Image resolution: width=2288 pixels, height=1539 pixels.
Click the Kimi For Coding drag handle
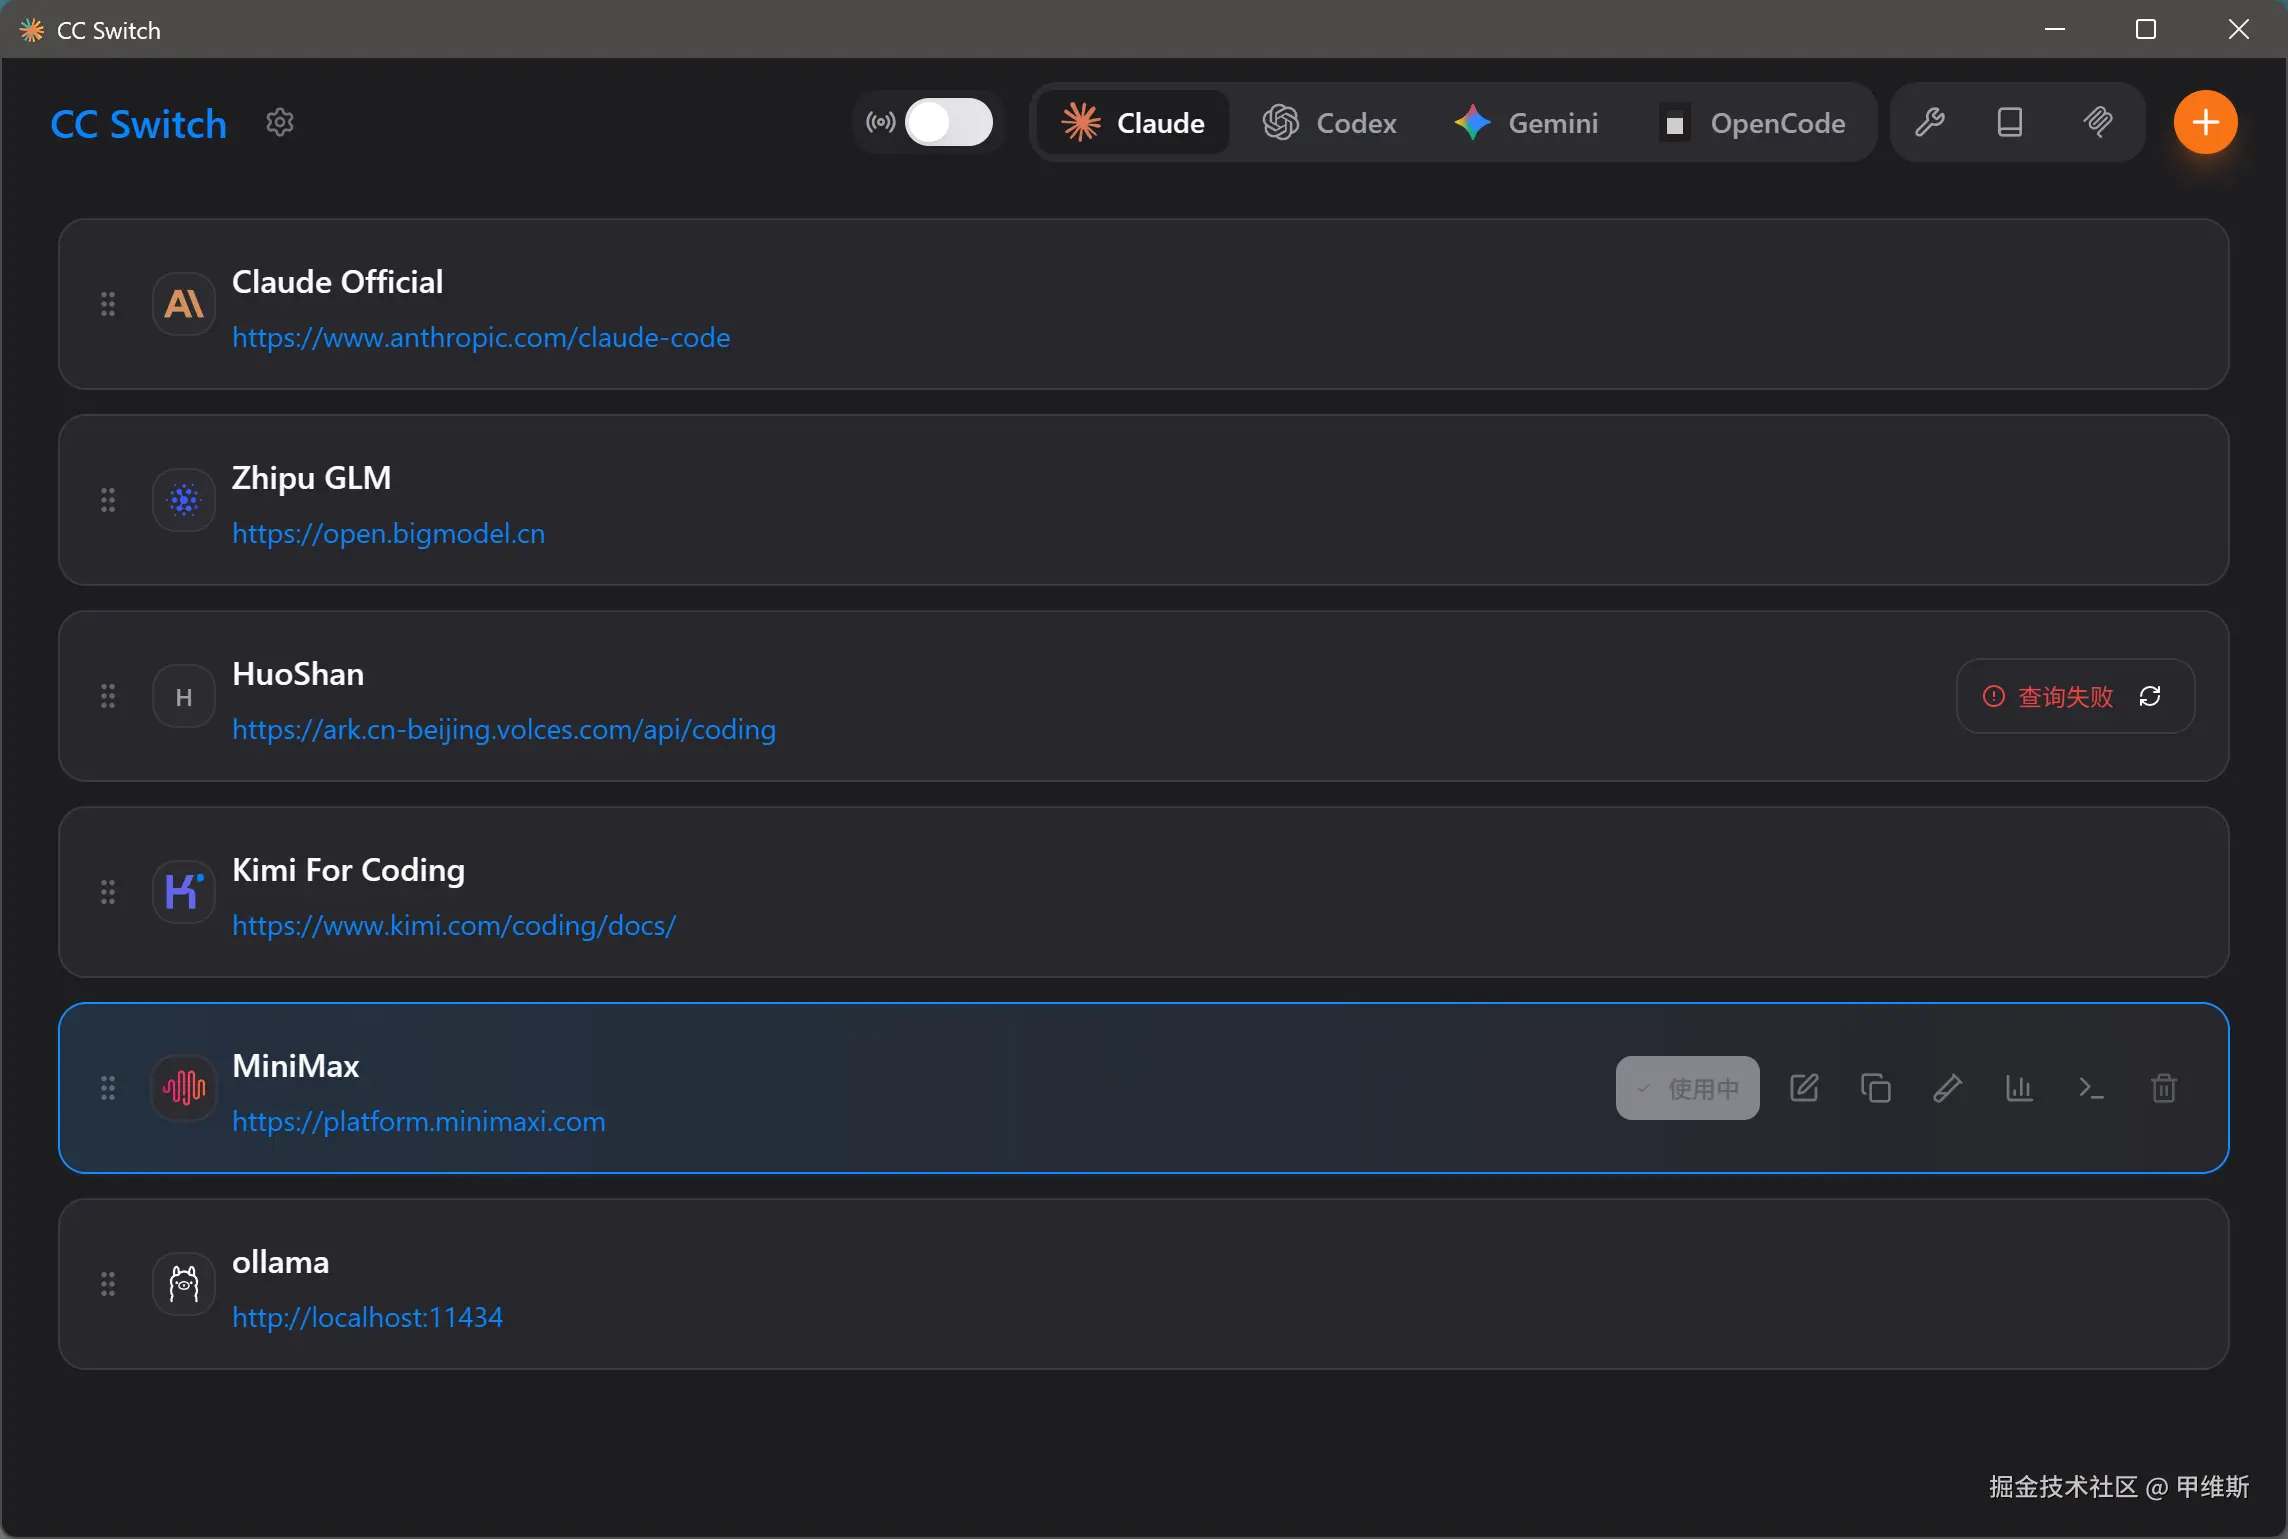(108, 892)
